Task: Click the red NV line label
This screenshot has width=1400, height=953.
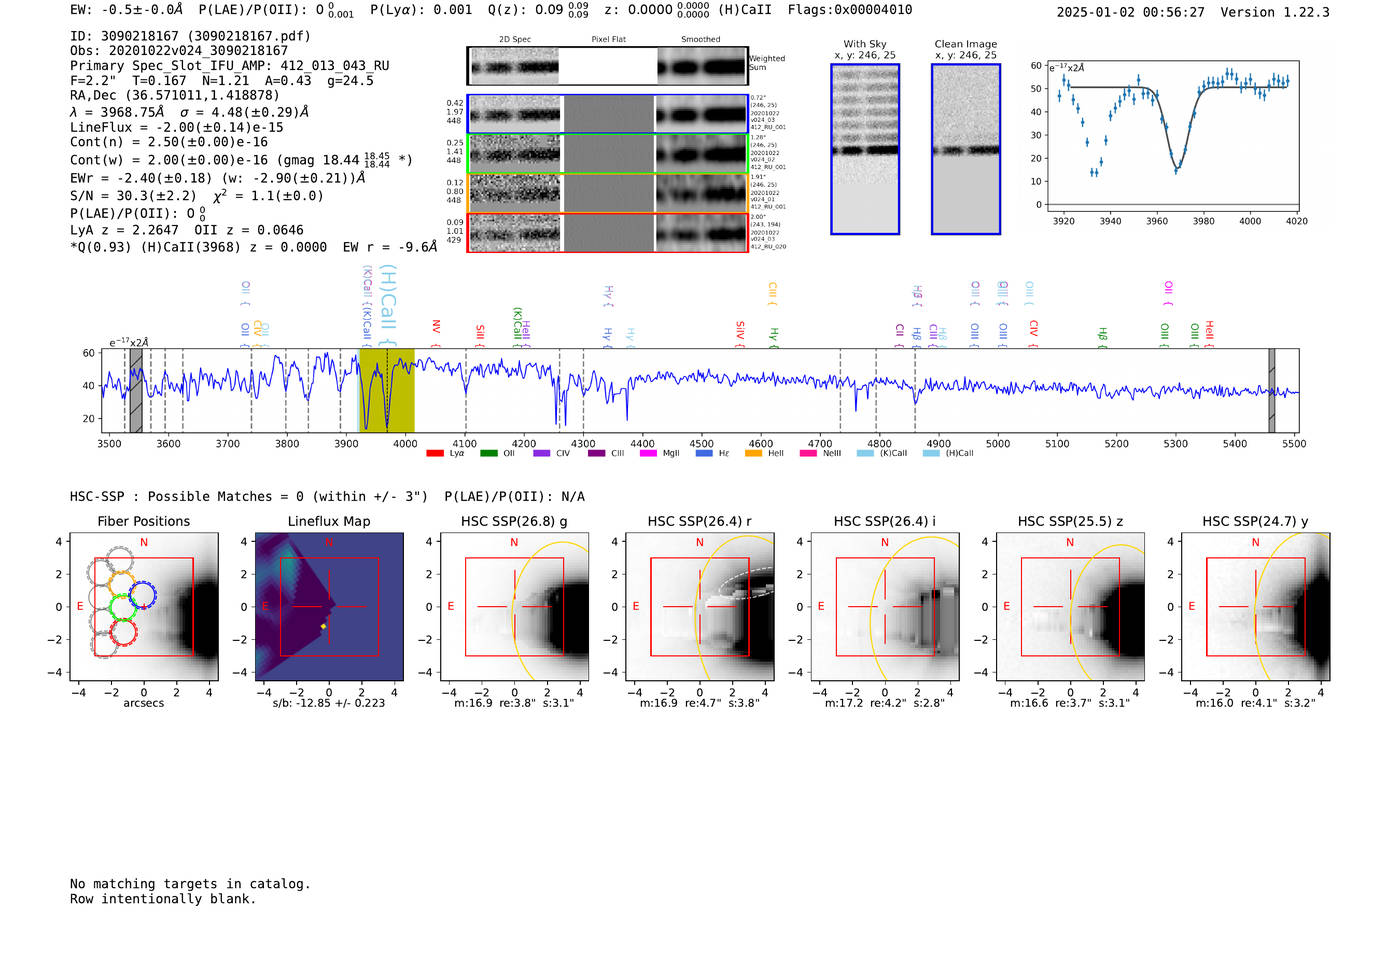Action: pyautogui.click(x=436, y=332)
